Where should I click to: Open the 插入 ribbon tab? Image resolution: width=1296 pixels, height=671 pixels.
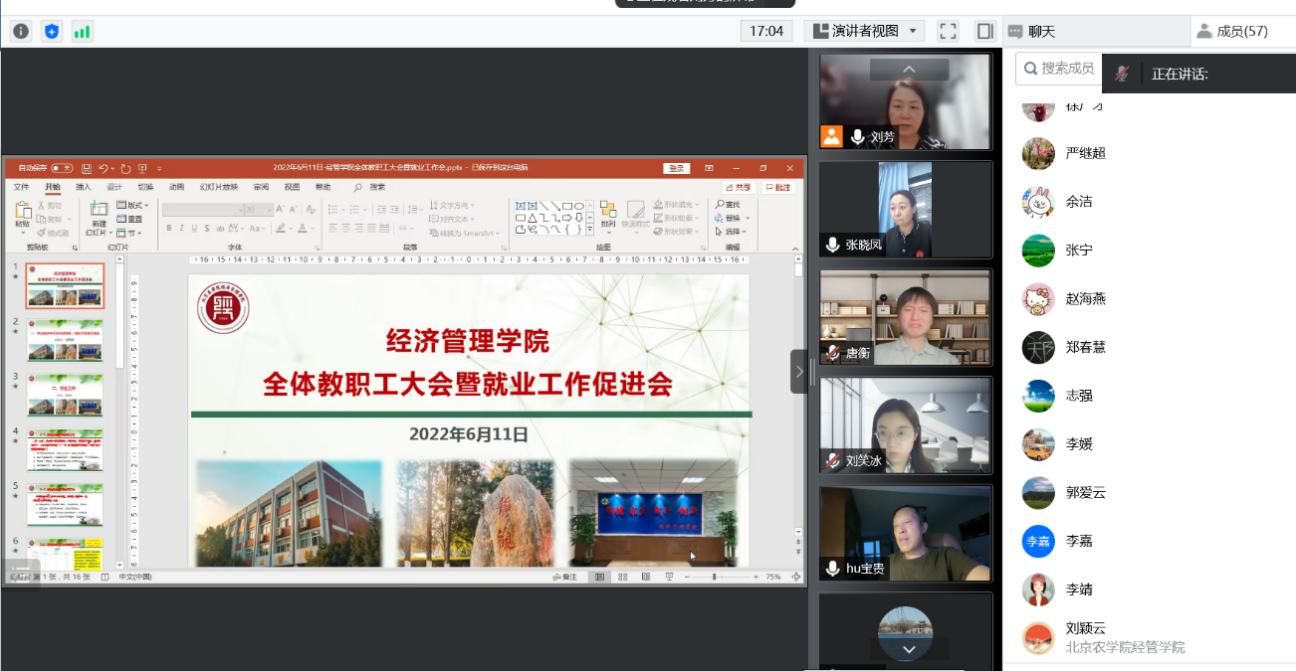tap(84, 187)
